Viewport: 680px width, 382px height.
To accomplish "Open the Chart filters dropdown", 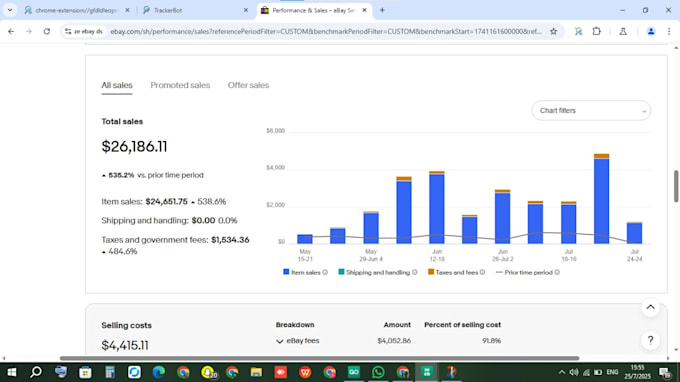I will [591, 111].
